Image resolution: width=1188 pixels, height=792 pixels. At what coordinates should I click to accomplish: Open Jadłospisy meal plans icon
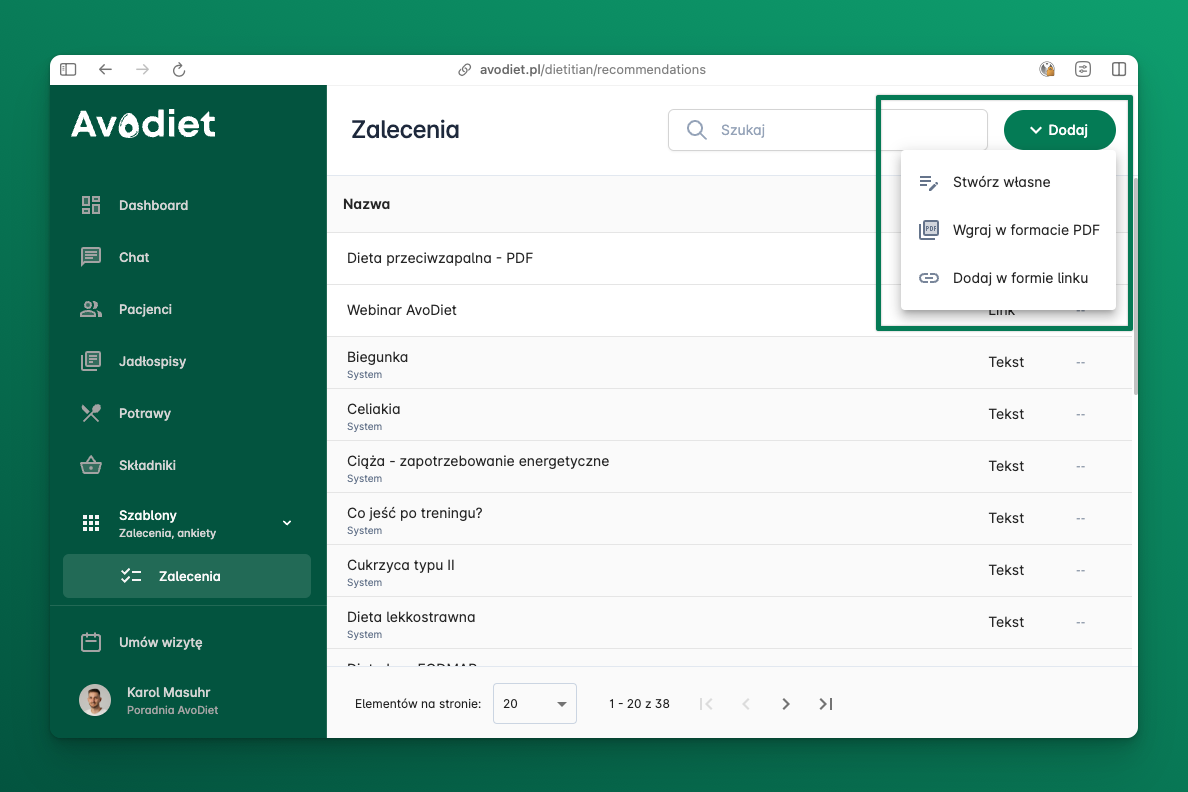pyautogui.click(x=91, y=361)
